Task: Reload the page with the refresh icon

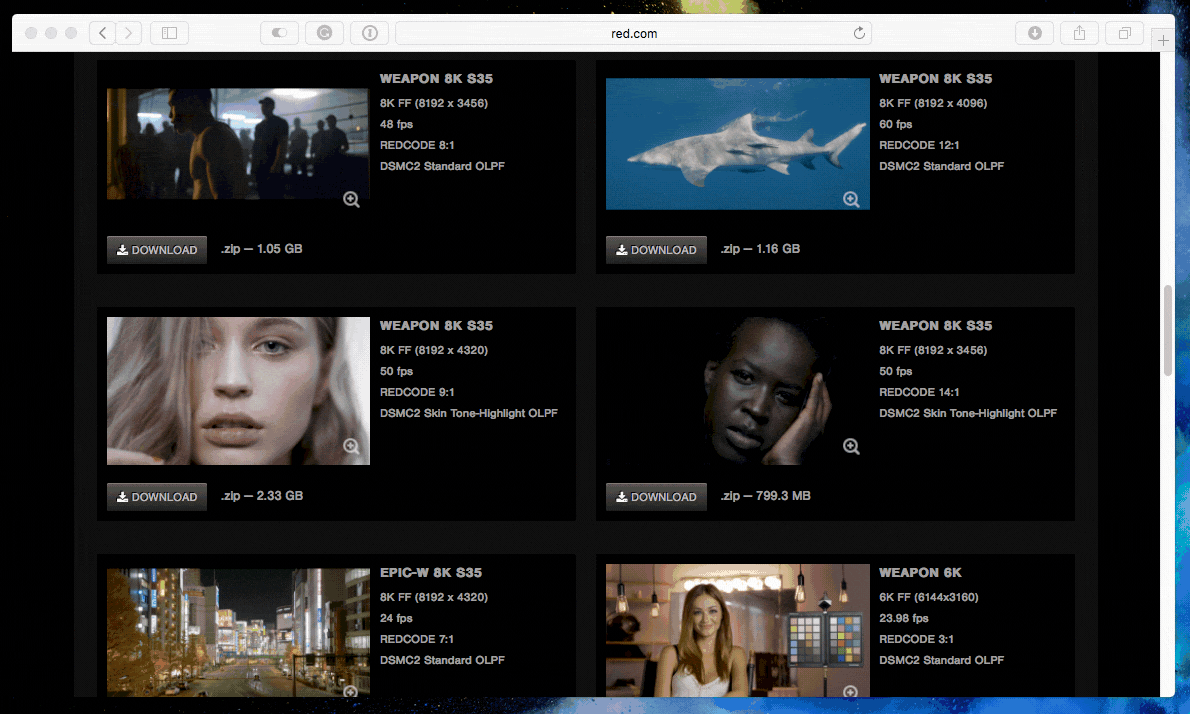Action: click(859, 33)
